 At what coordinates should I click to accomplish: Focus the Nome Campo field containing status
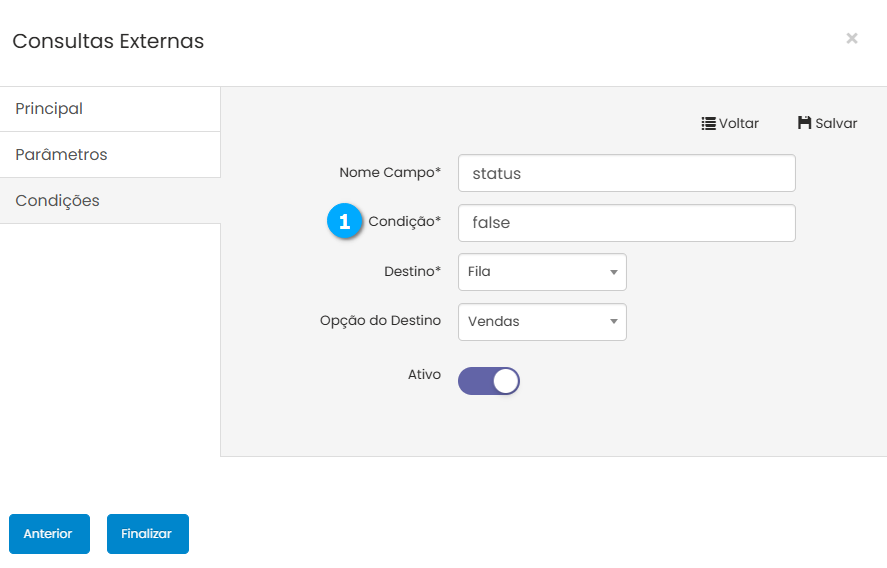tap(626, 173)
